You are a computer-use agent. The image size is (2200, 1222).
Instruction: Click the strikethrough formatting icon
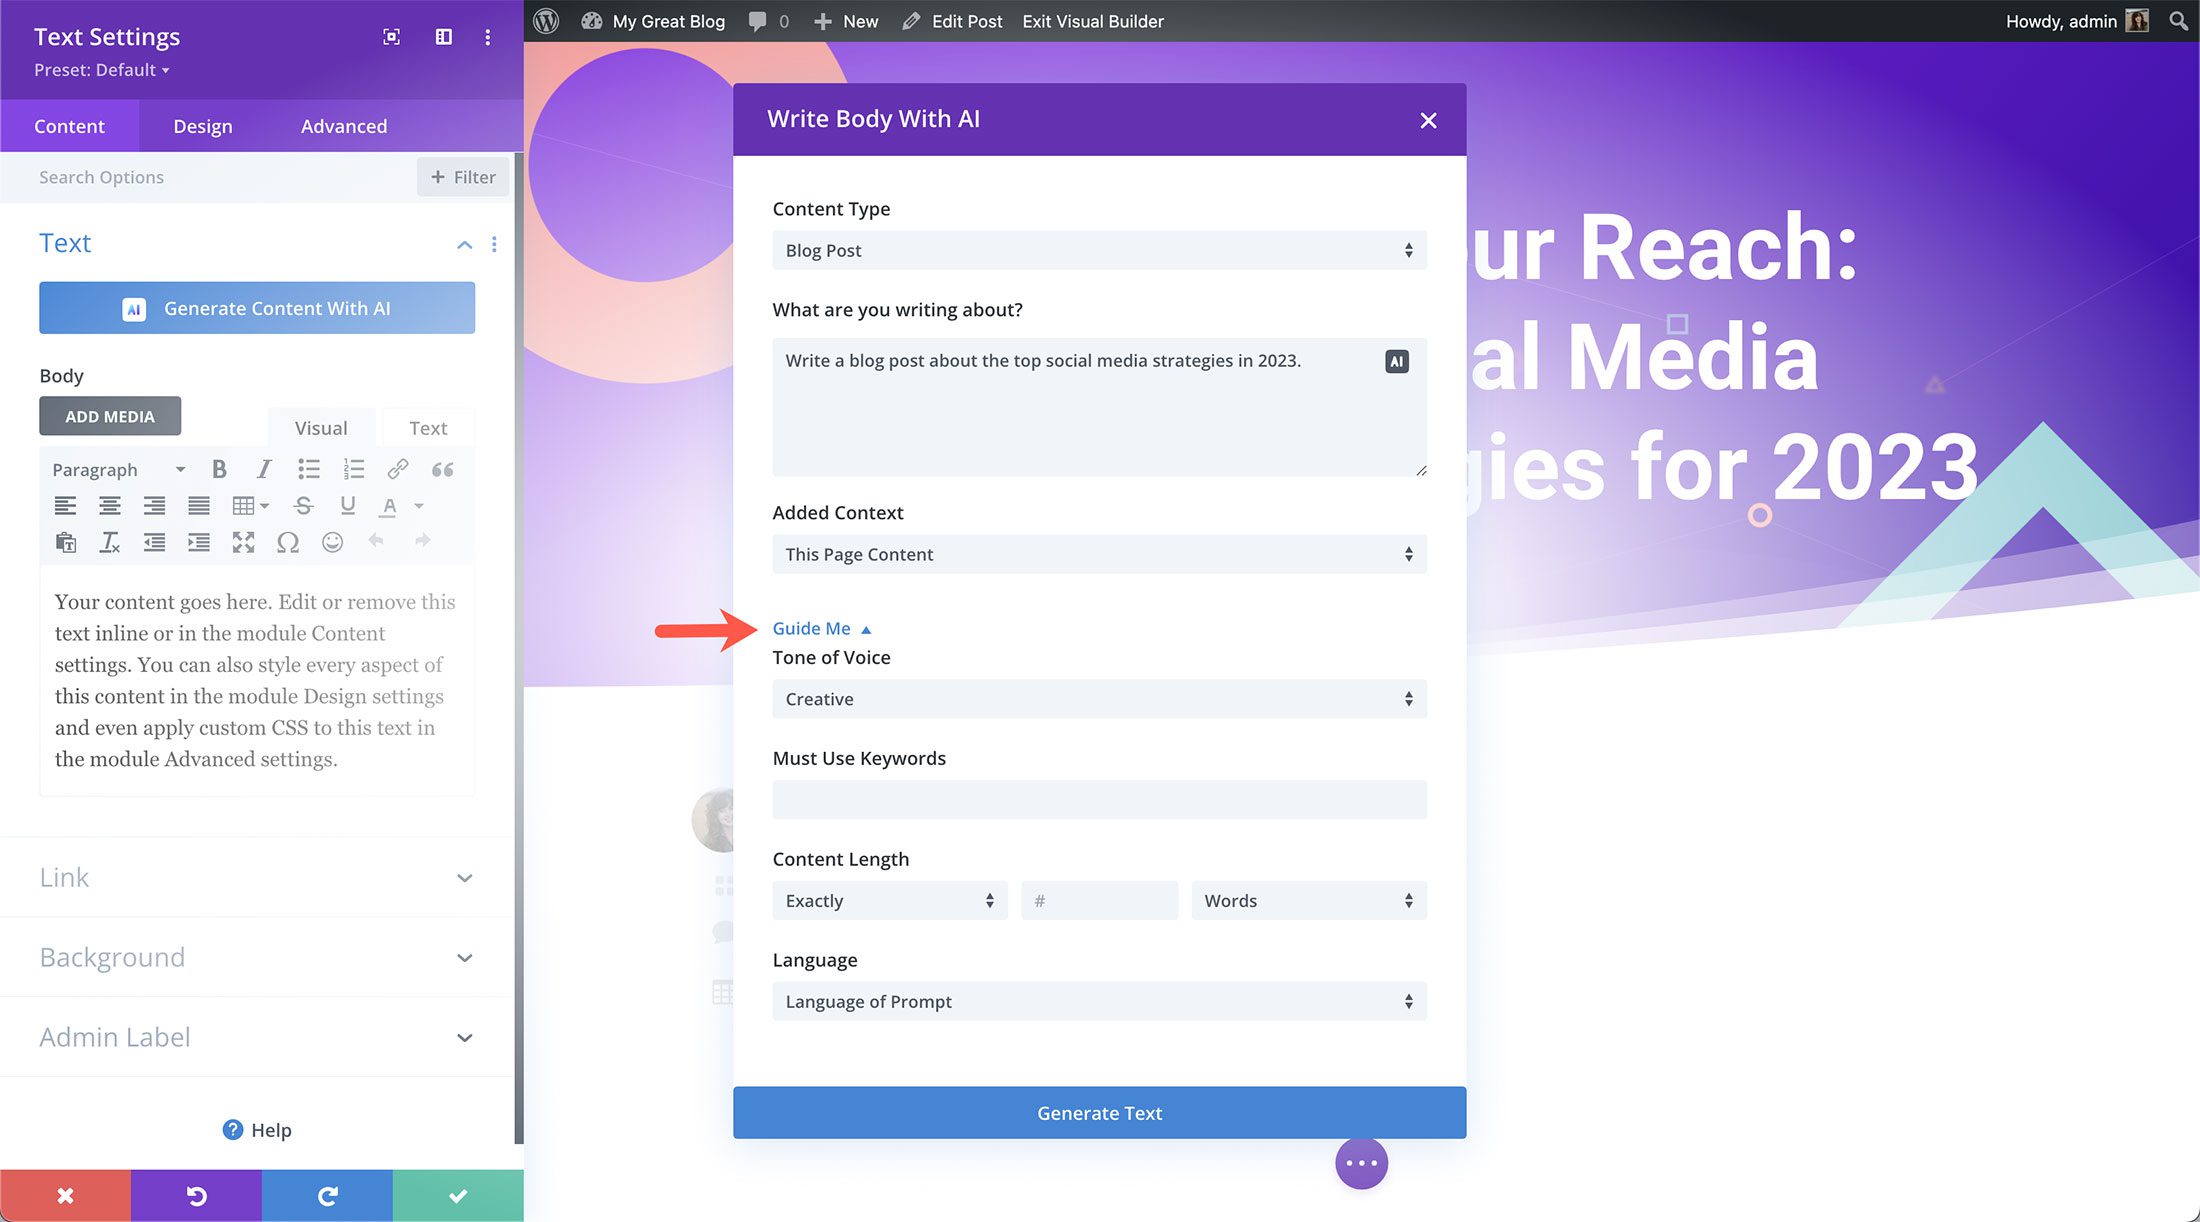[302, 506]
